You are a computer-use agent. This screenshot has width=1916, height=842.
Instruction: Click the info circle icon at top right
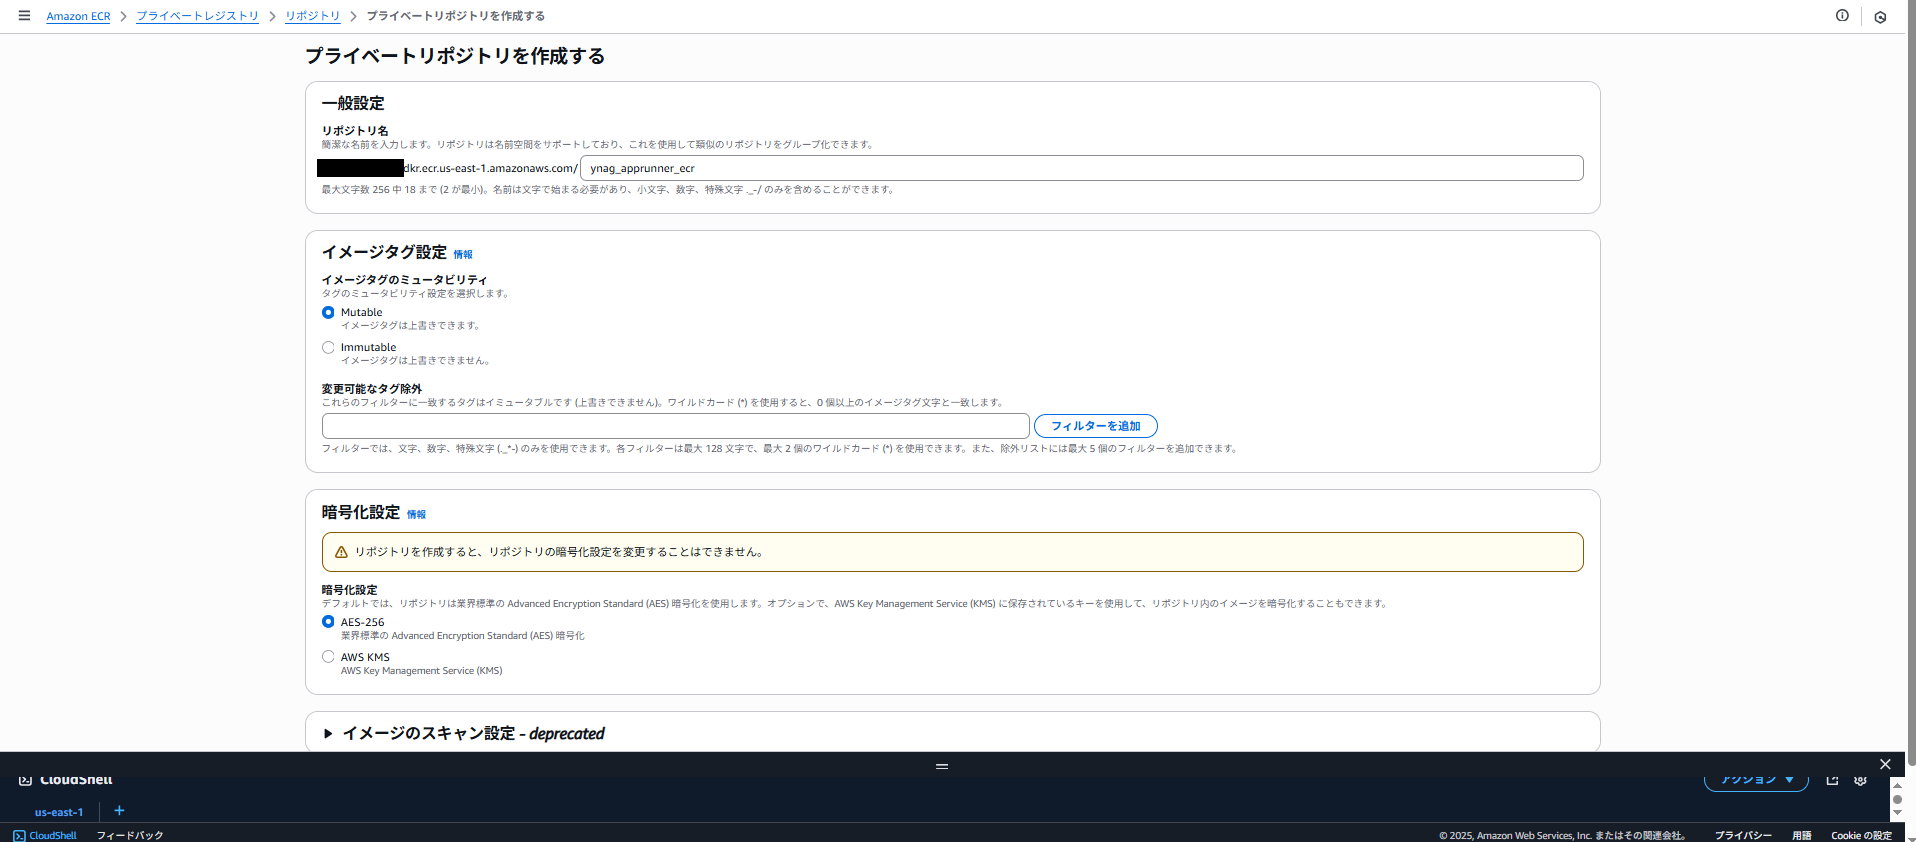[x=1842, y=15]
